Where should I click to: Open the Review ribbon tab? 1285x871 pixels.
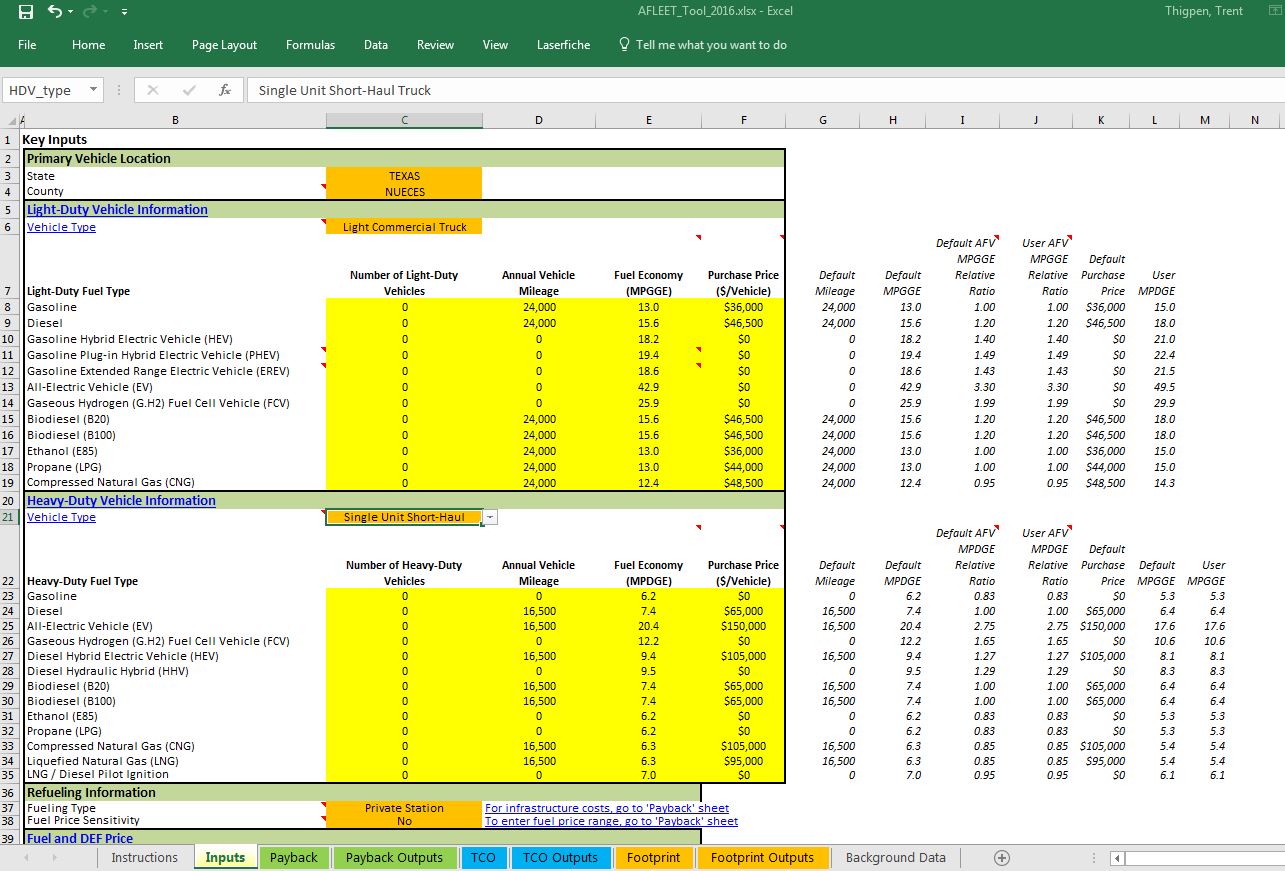pyautogui.click(x=435, y=45)
